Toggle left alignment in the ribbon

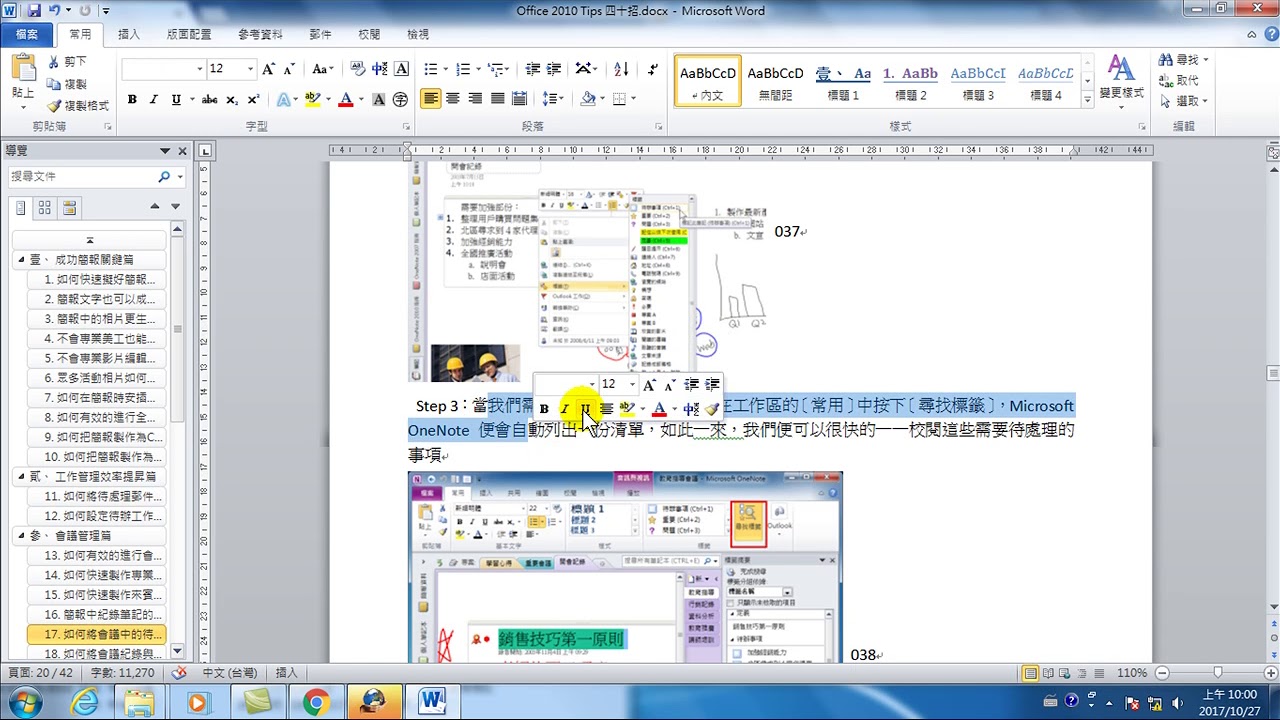(x=431, y=99)
